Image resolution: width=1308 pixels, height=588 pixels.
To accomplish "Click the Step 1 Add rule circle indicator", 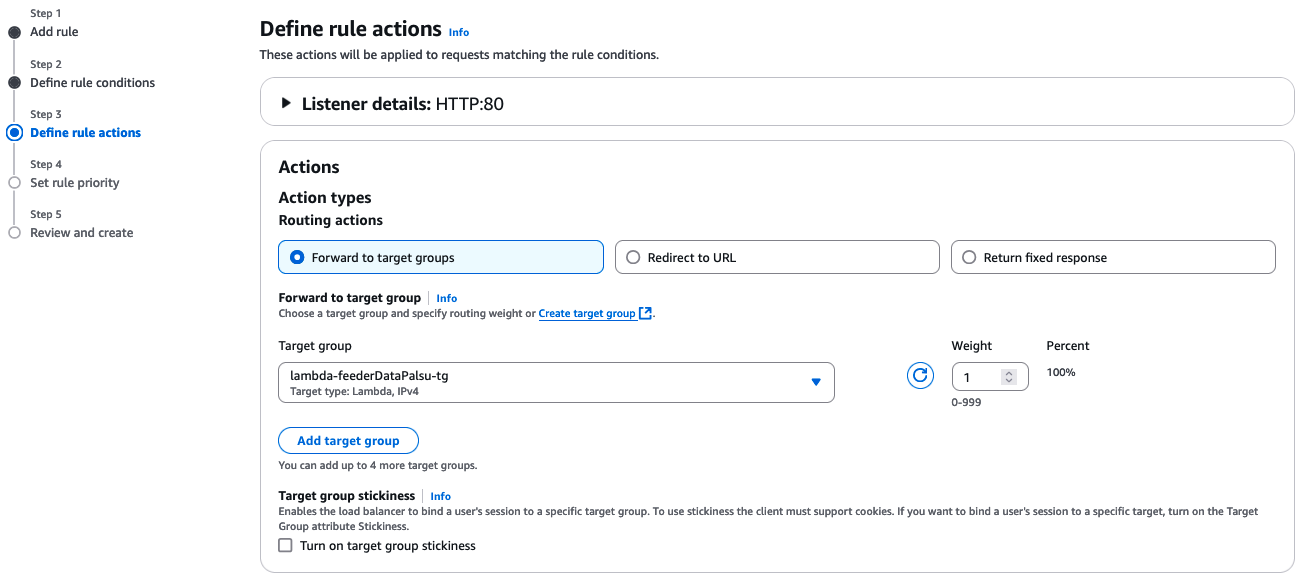I will click(14, 32).
